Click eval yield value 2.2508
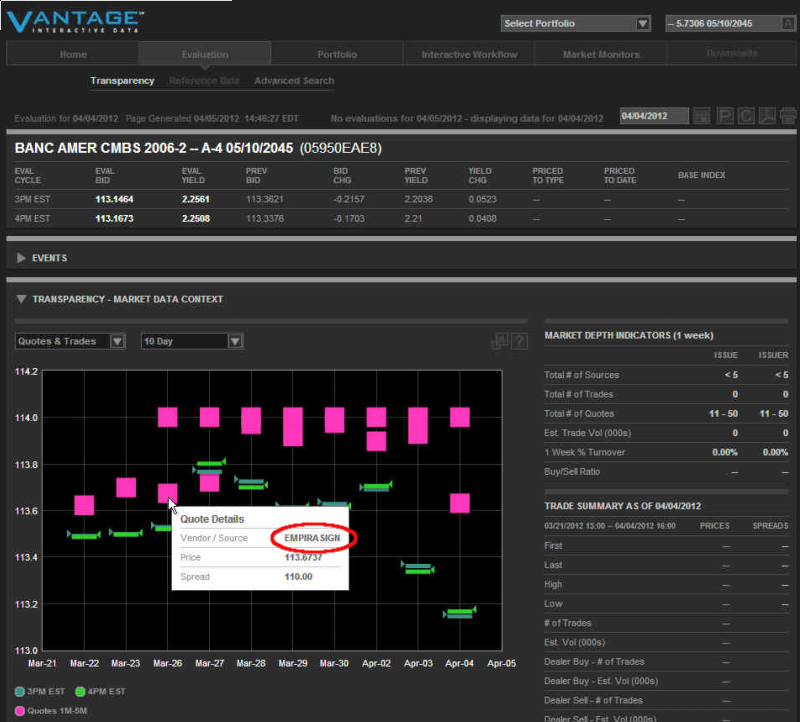The height and width of the screenshot is (722, 800). click(196, 218)
